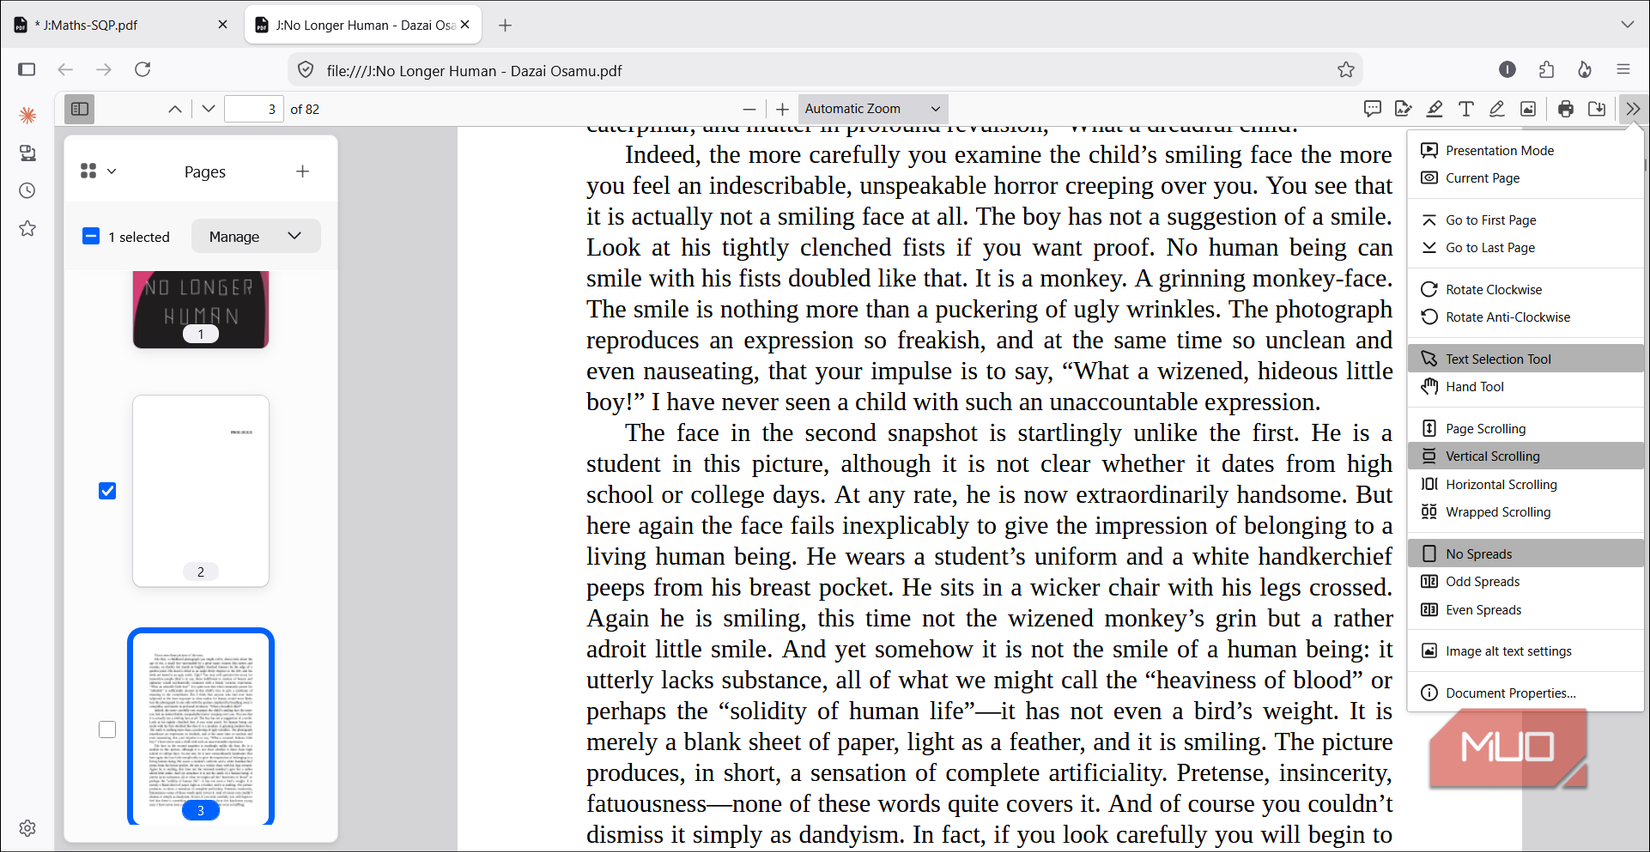Save the PDF with download icon

pos(1597,109)
